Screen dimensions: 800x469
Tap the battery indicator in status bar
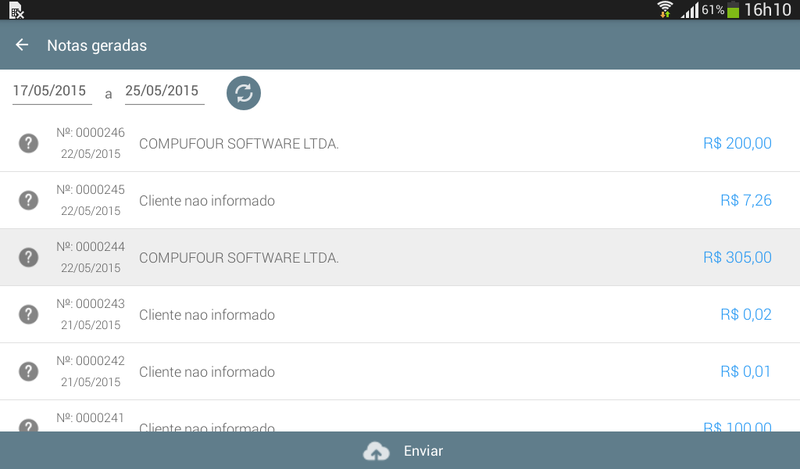(733, 10)
